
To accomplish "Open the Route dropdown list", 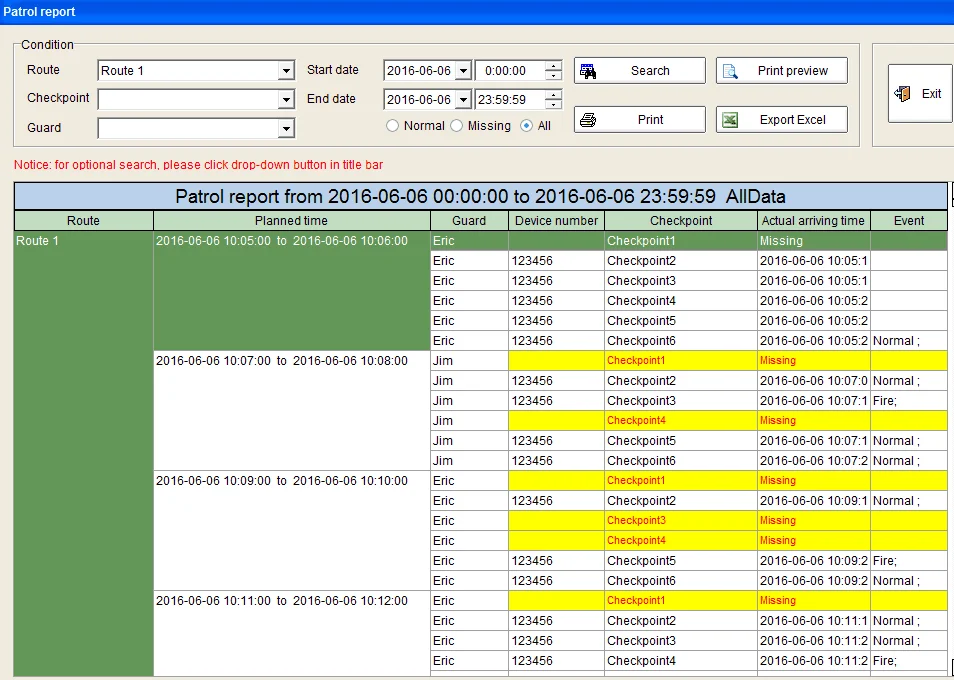I will point(286,71).
